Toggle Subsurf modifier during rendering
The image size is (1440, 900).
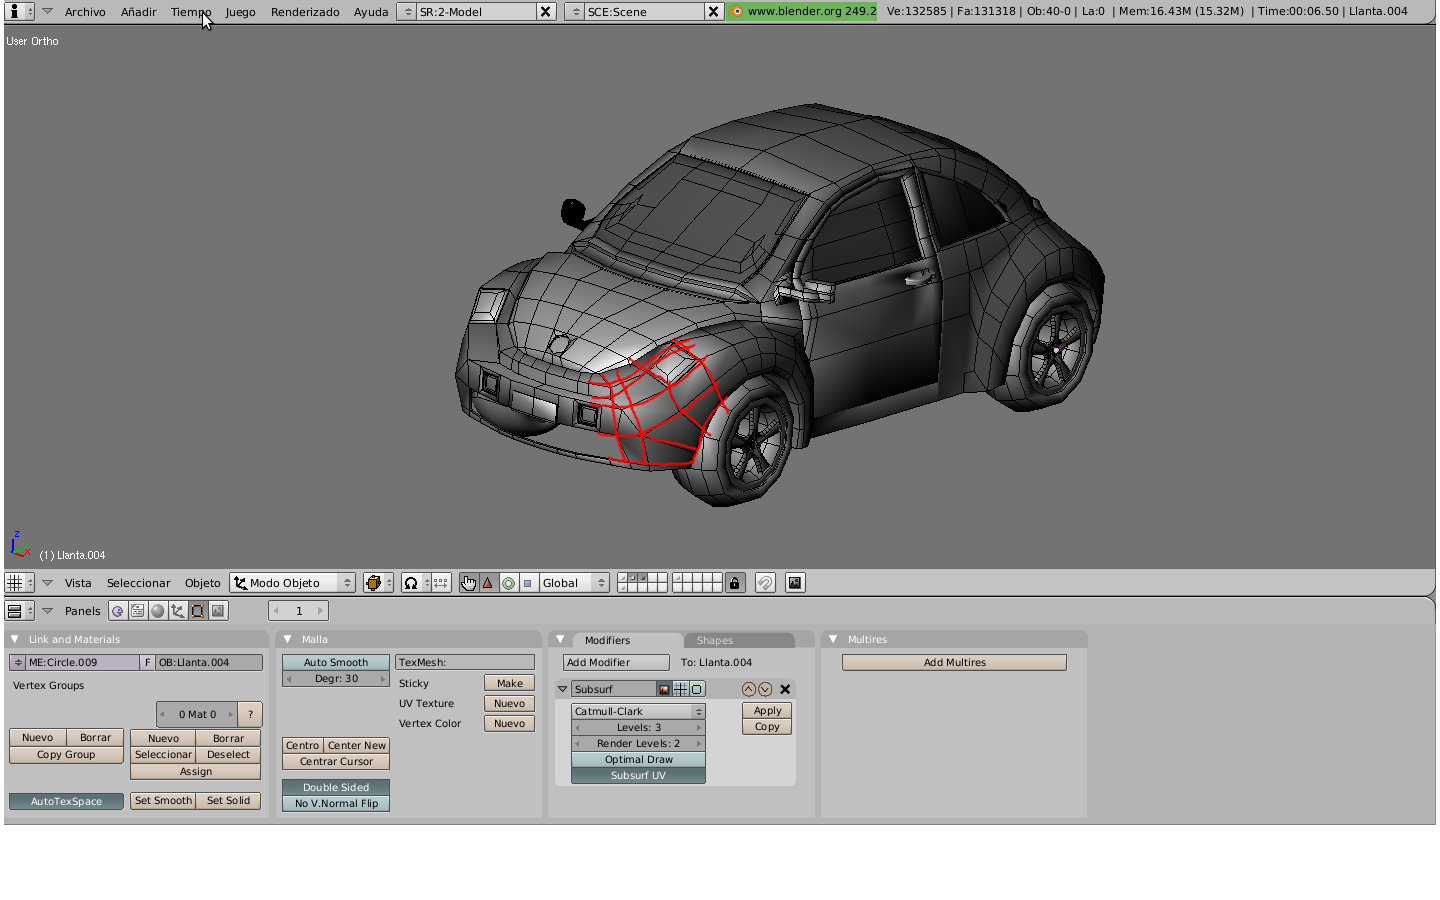tap(664, 689)
